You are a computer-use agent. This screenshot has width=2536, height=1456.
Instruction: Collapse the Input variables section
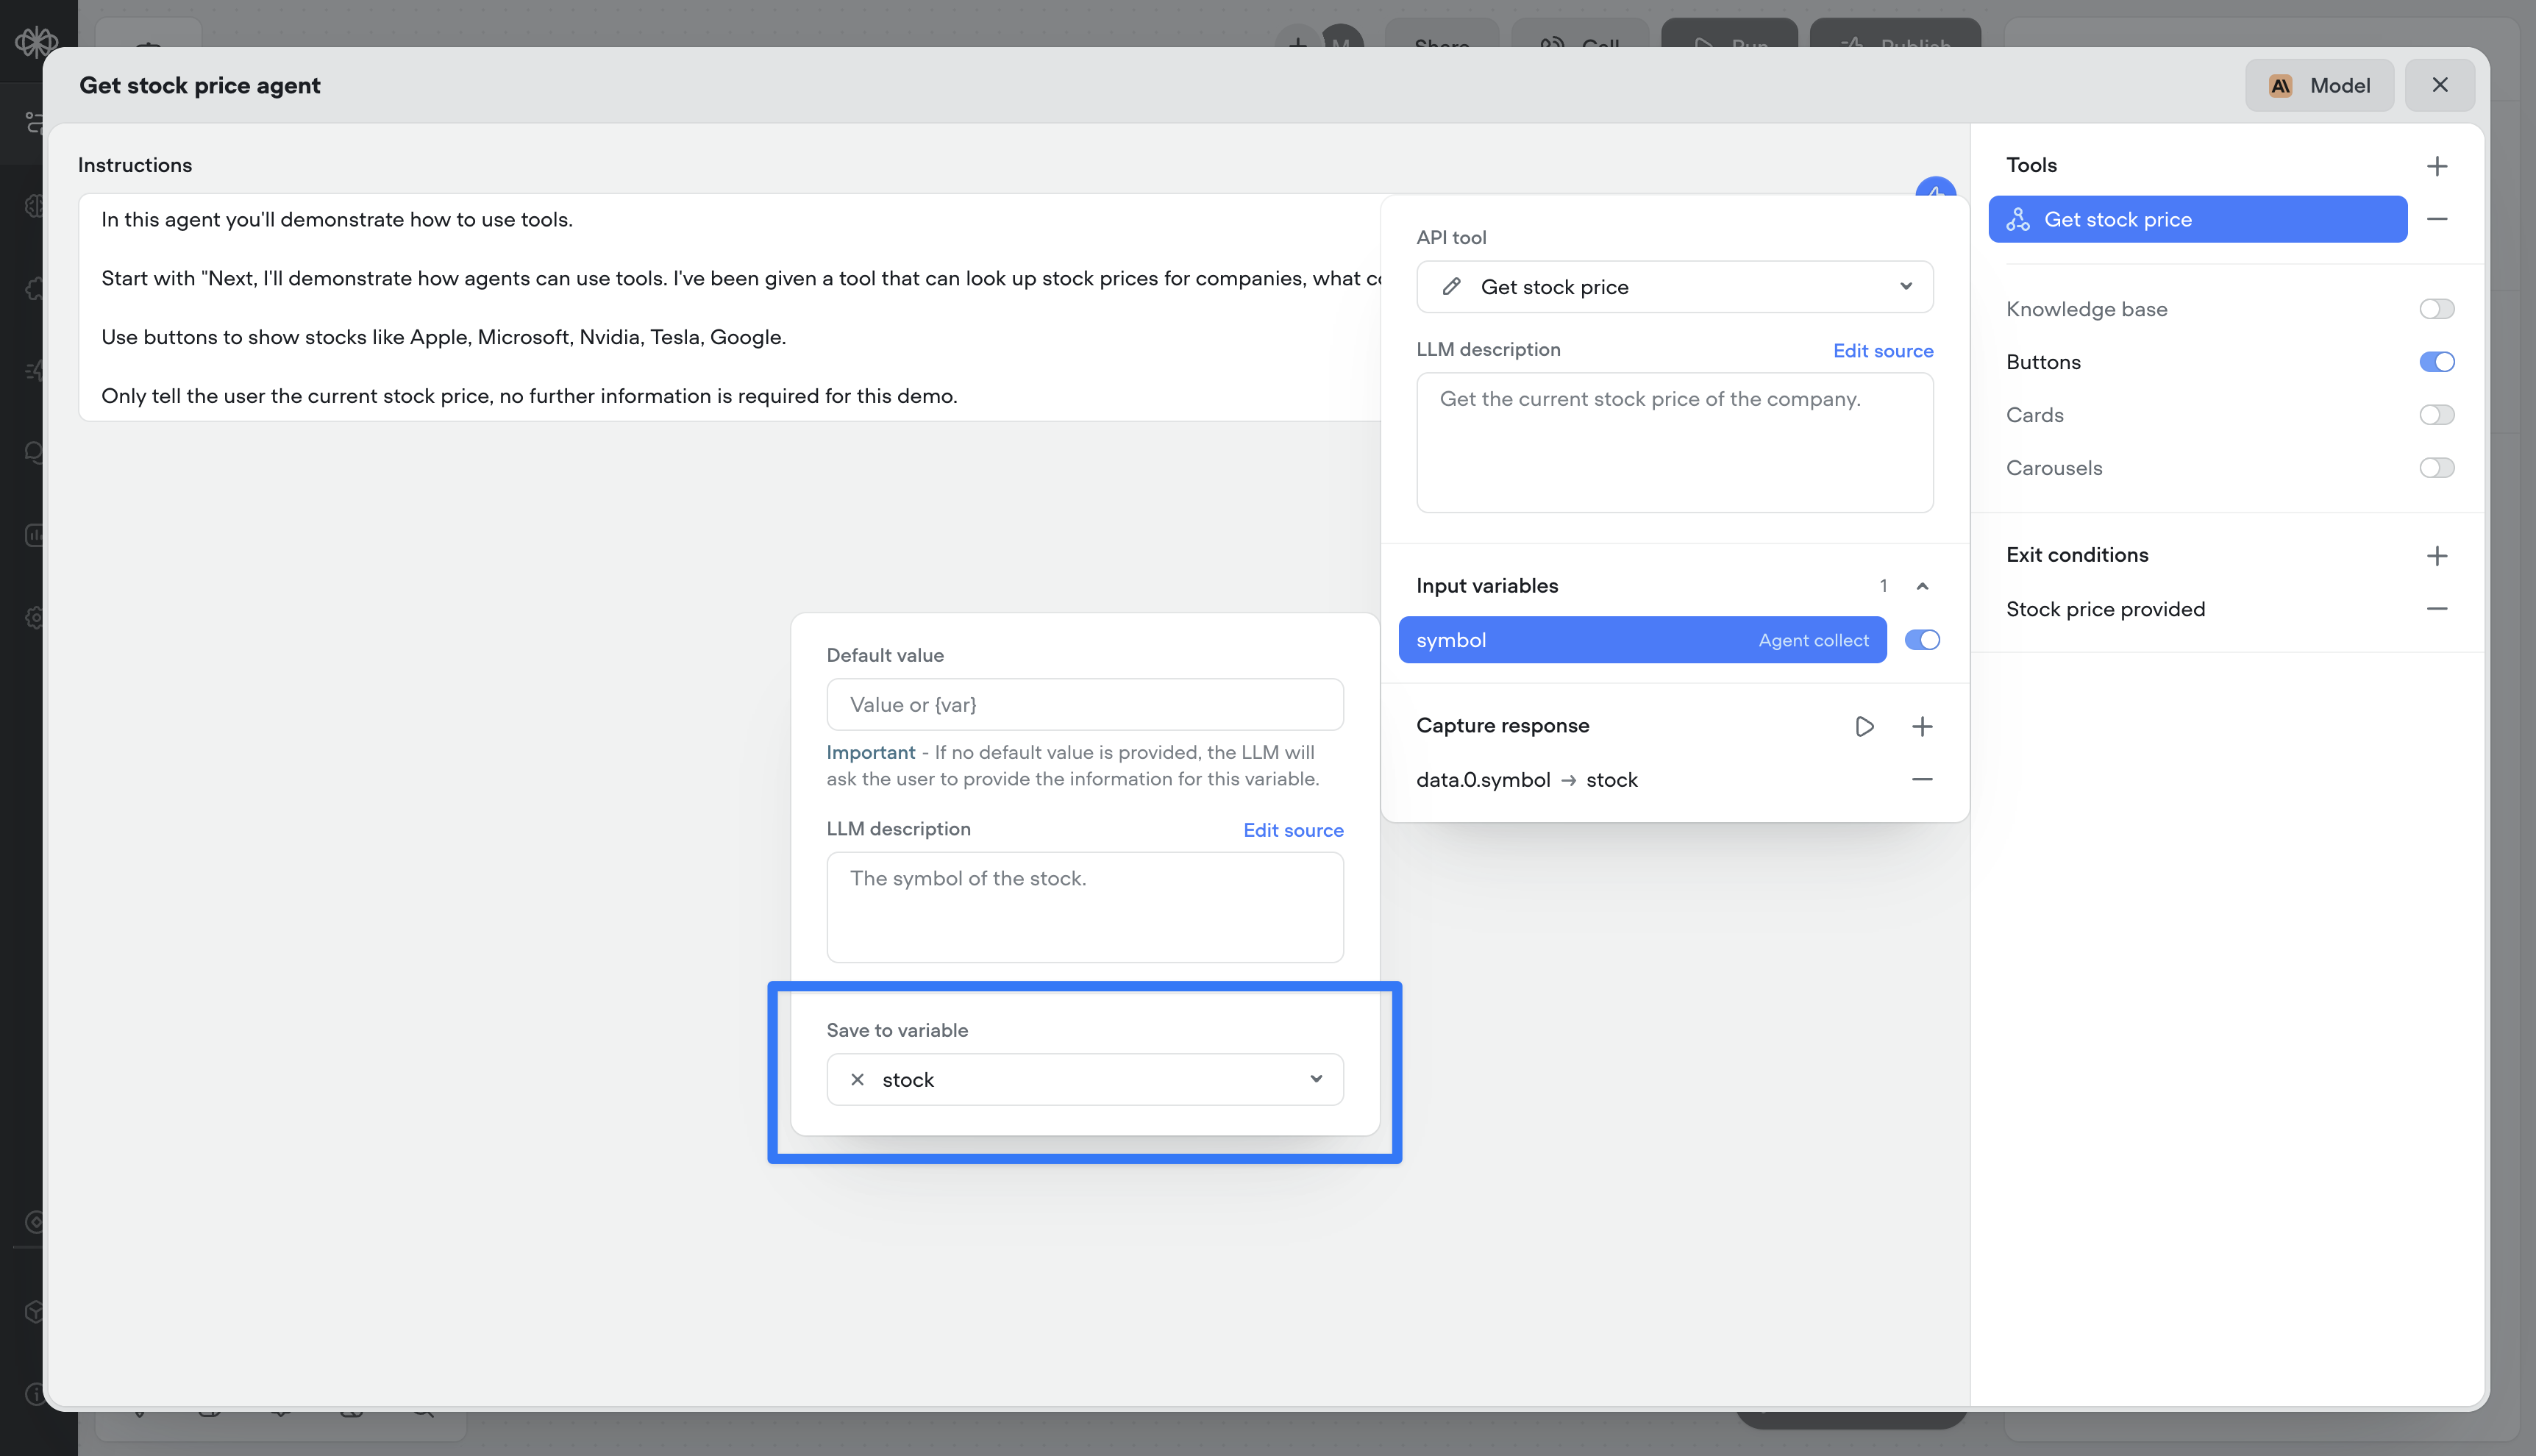click(x=1922, y=586)
